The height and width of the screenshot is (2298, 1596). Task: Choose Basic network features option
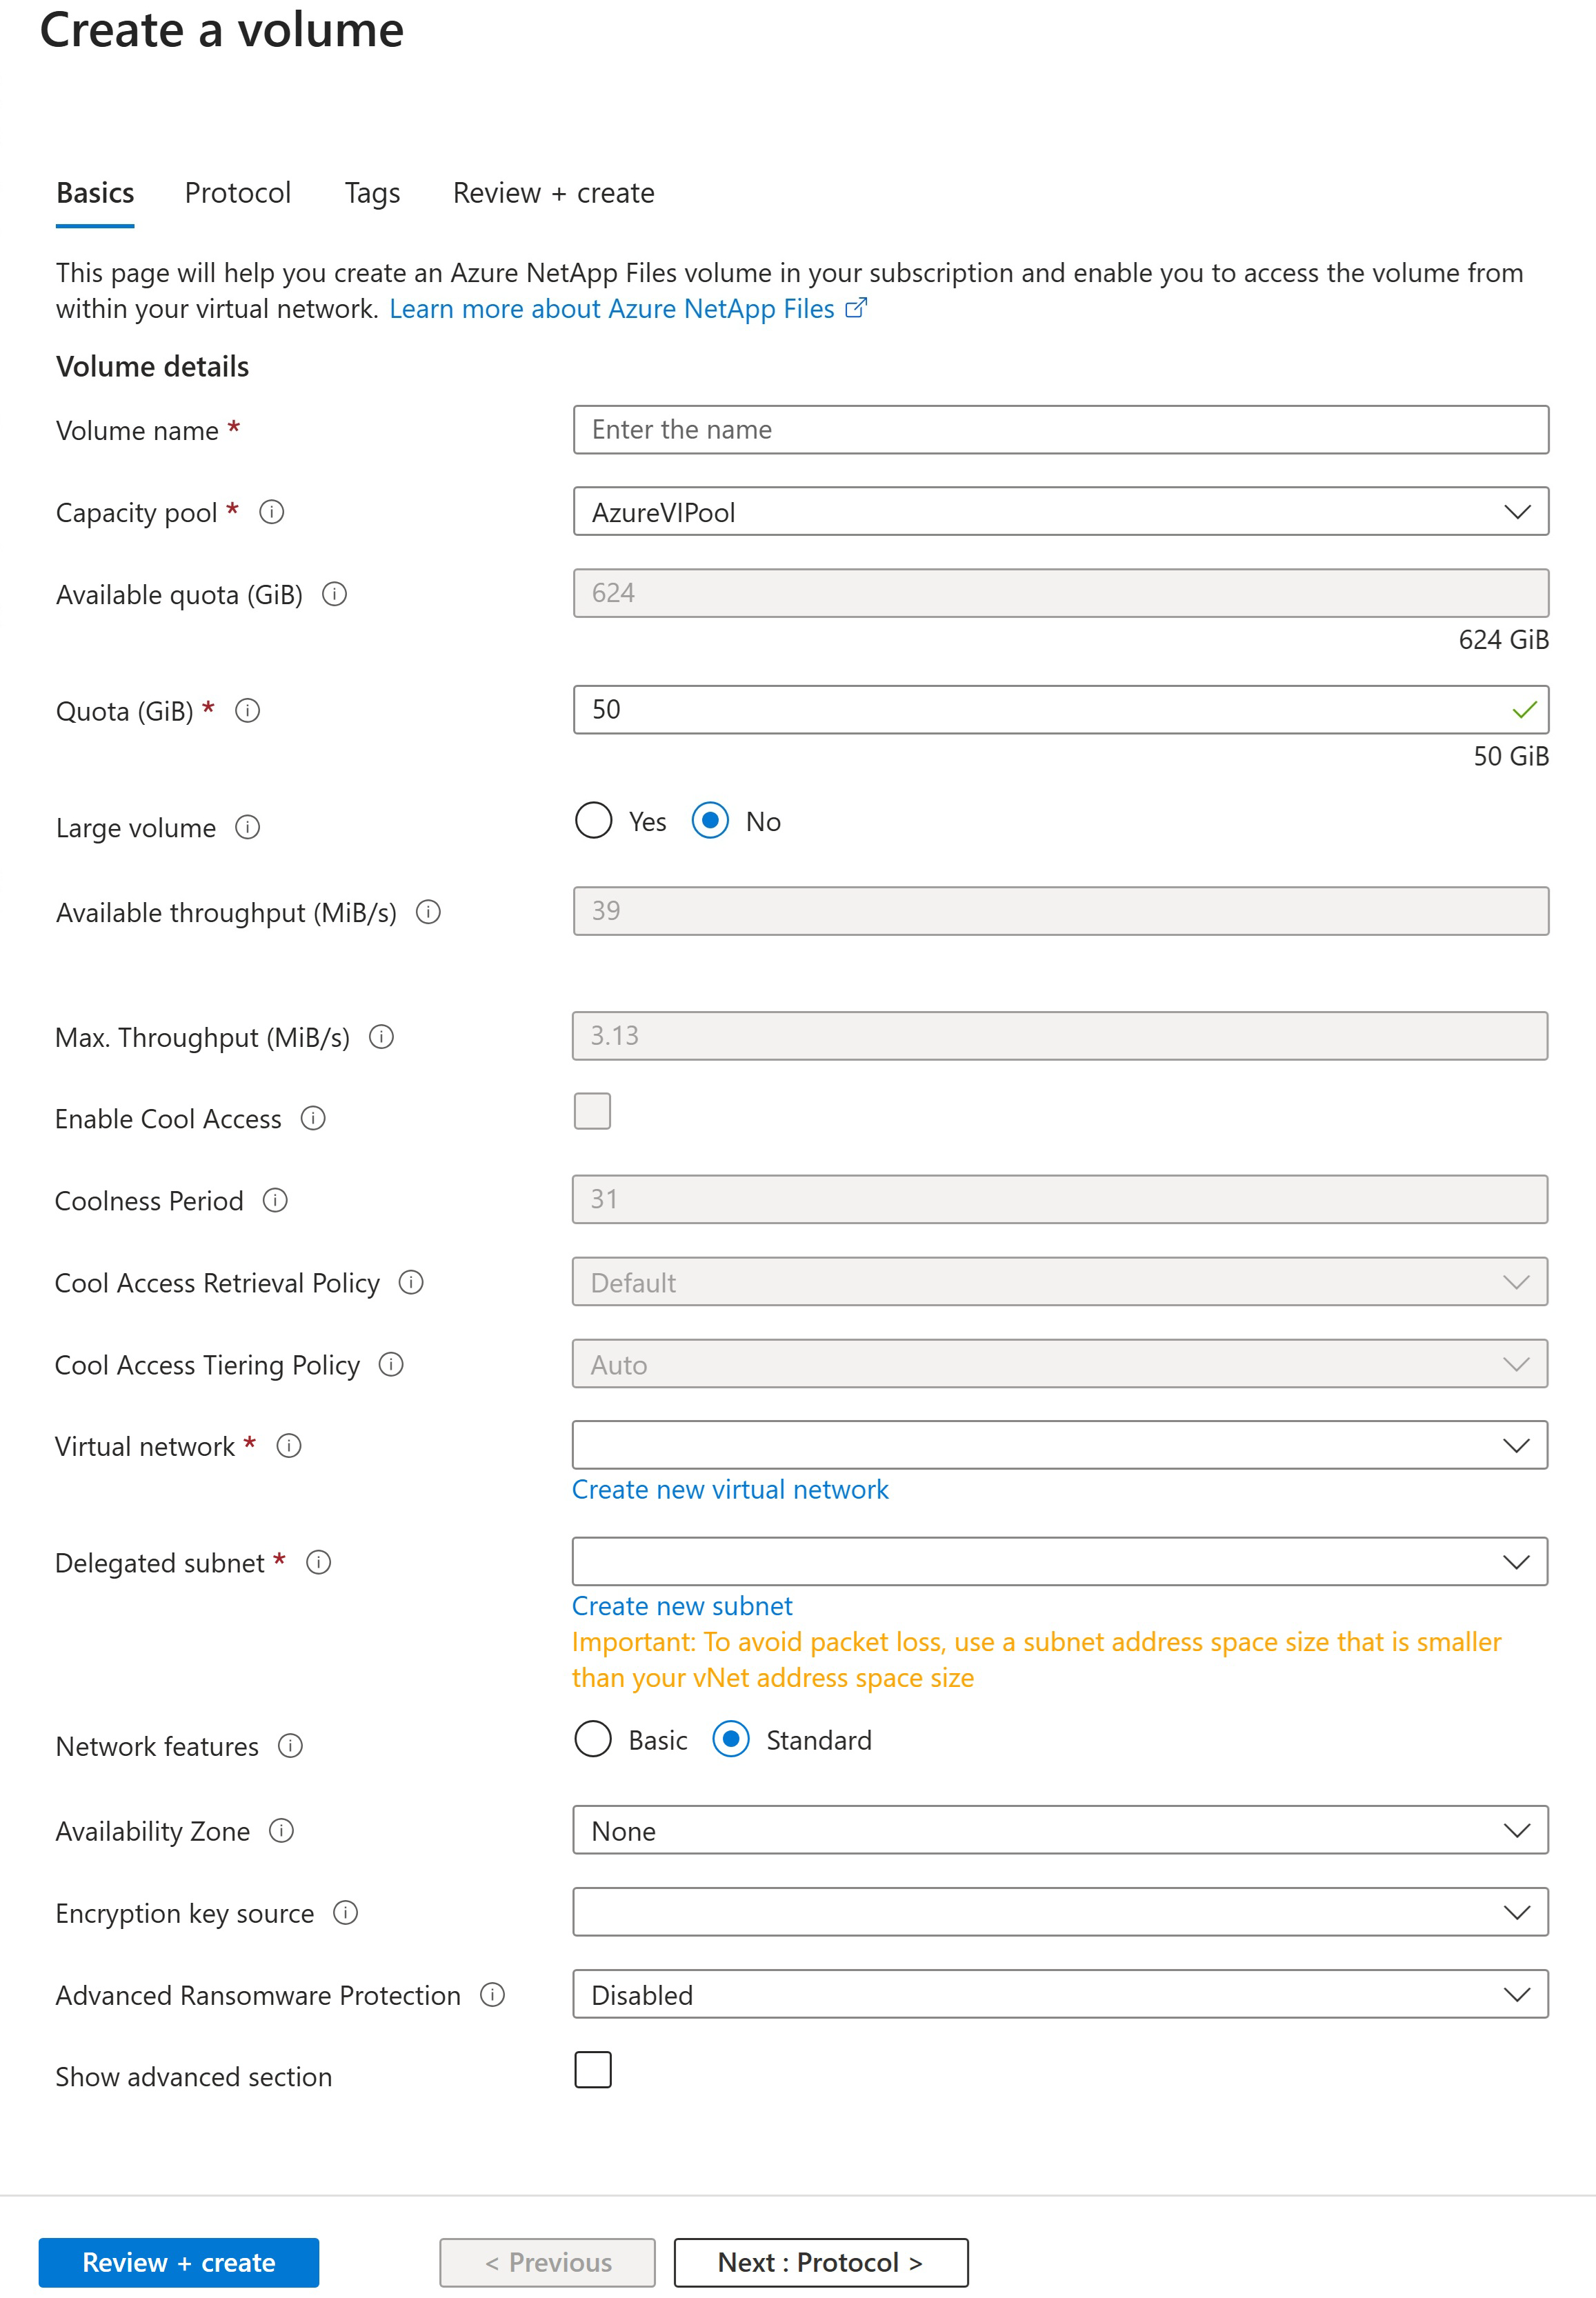(x=593, y=1739)
